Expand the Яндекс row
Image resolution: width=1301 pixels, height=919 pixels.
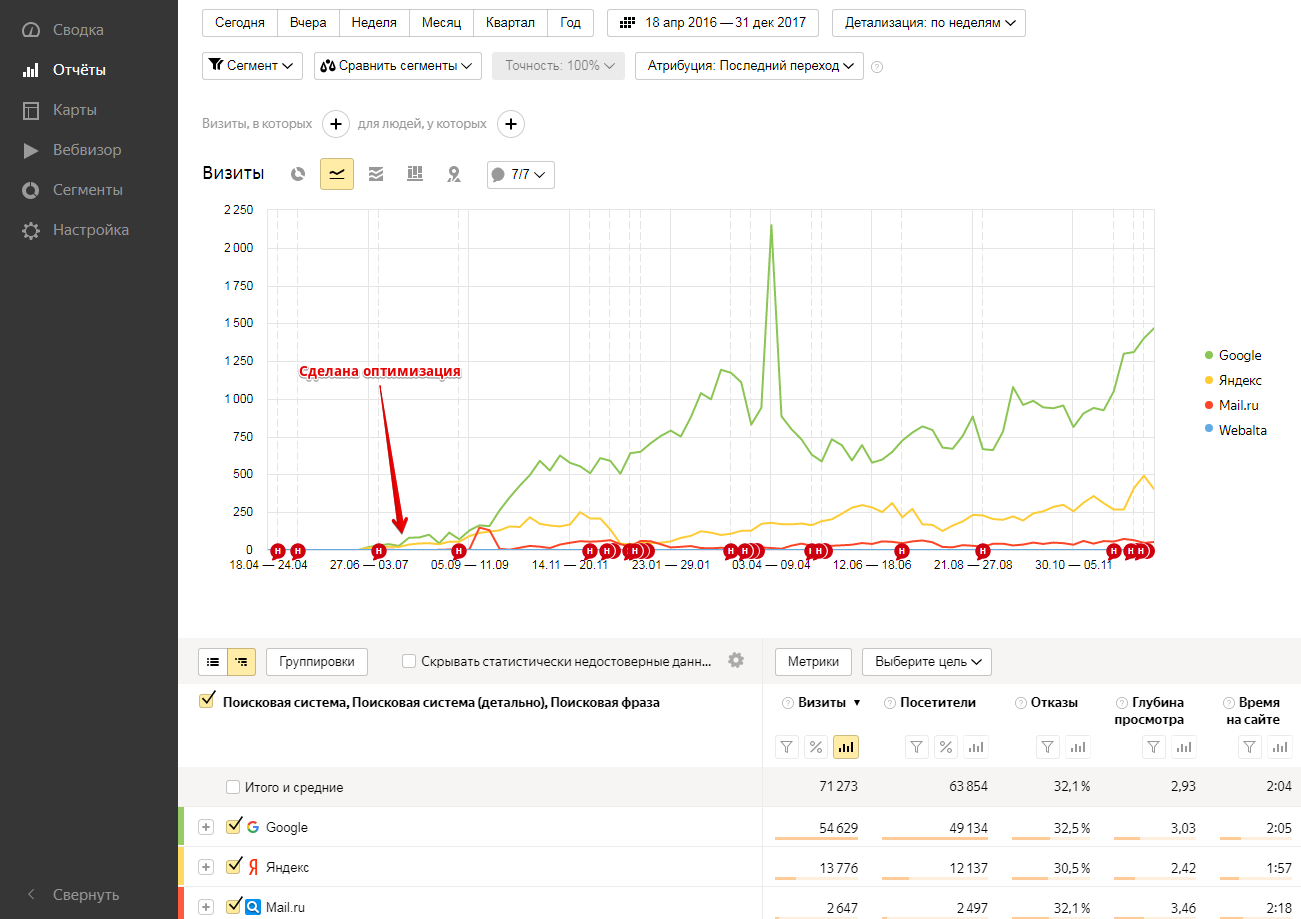pos(206,867)
